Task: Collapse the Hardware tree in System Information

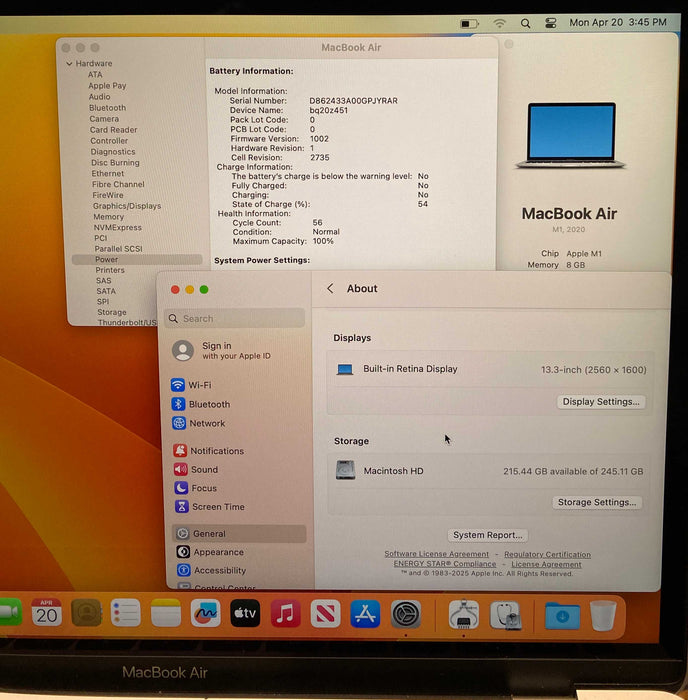Action: (x=69, y=64)
